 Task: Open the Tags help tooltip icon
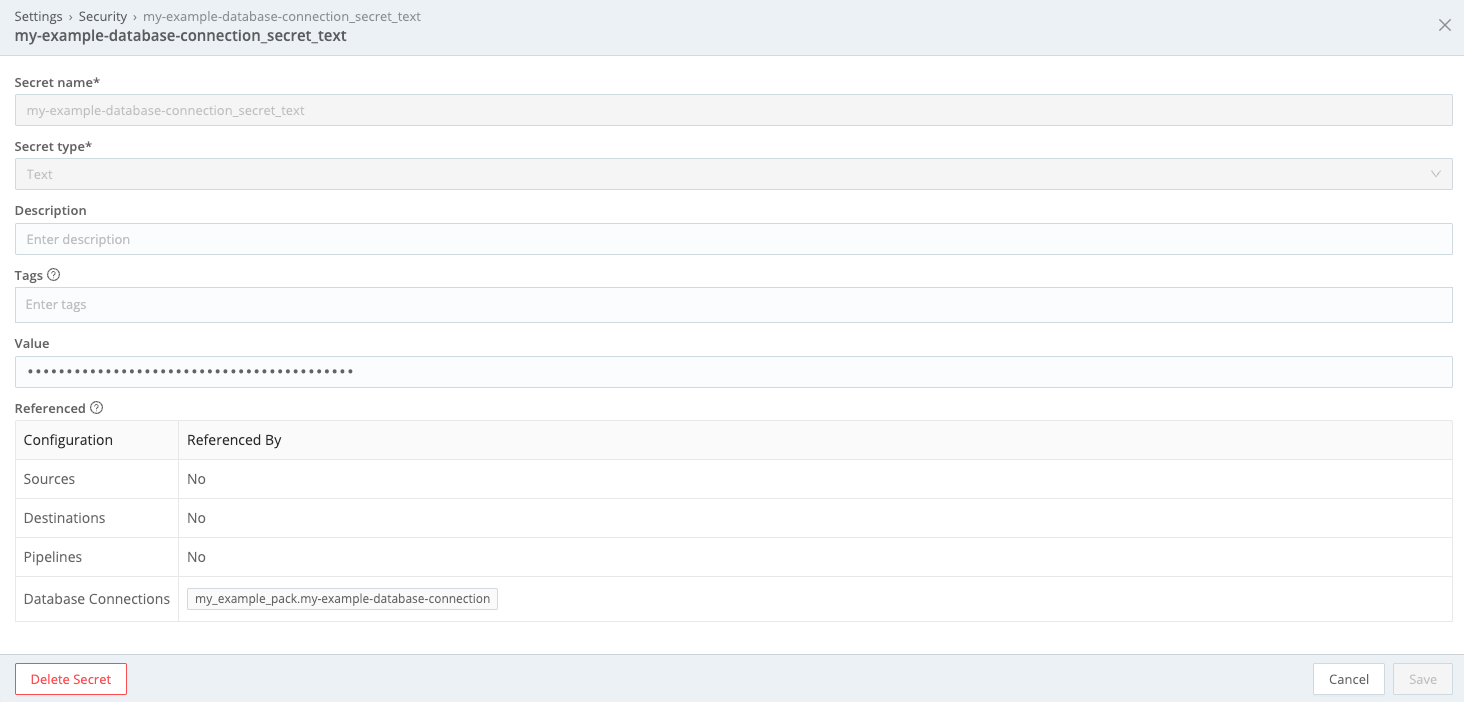click(53, 274)
